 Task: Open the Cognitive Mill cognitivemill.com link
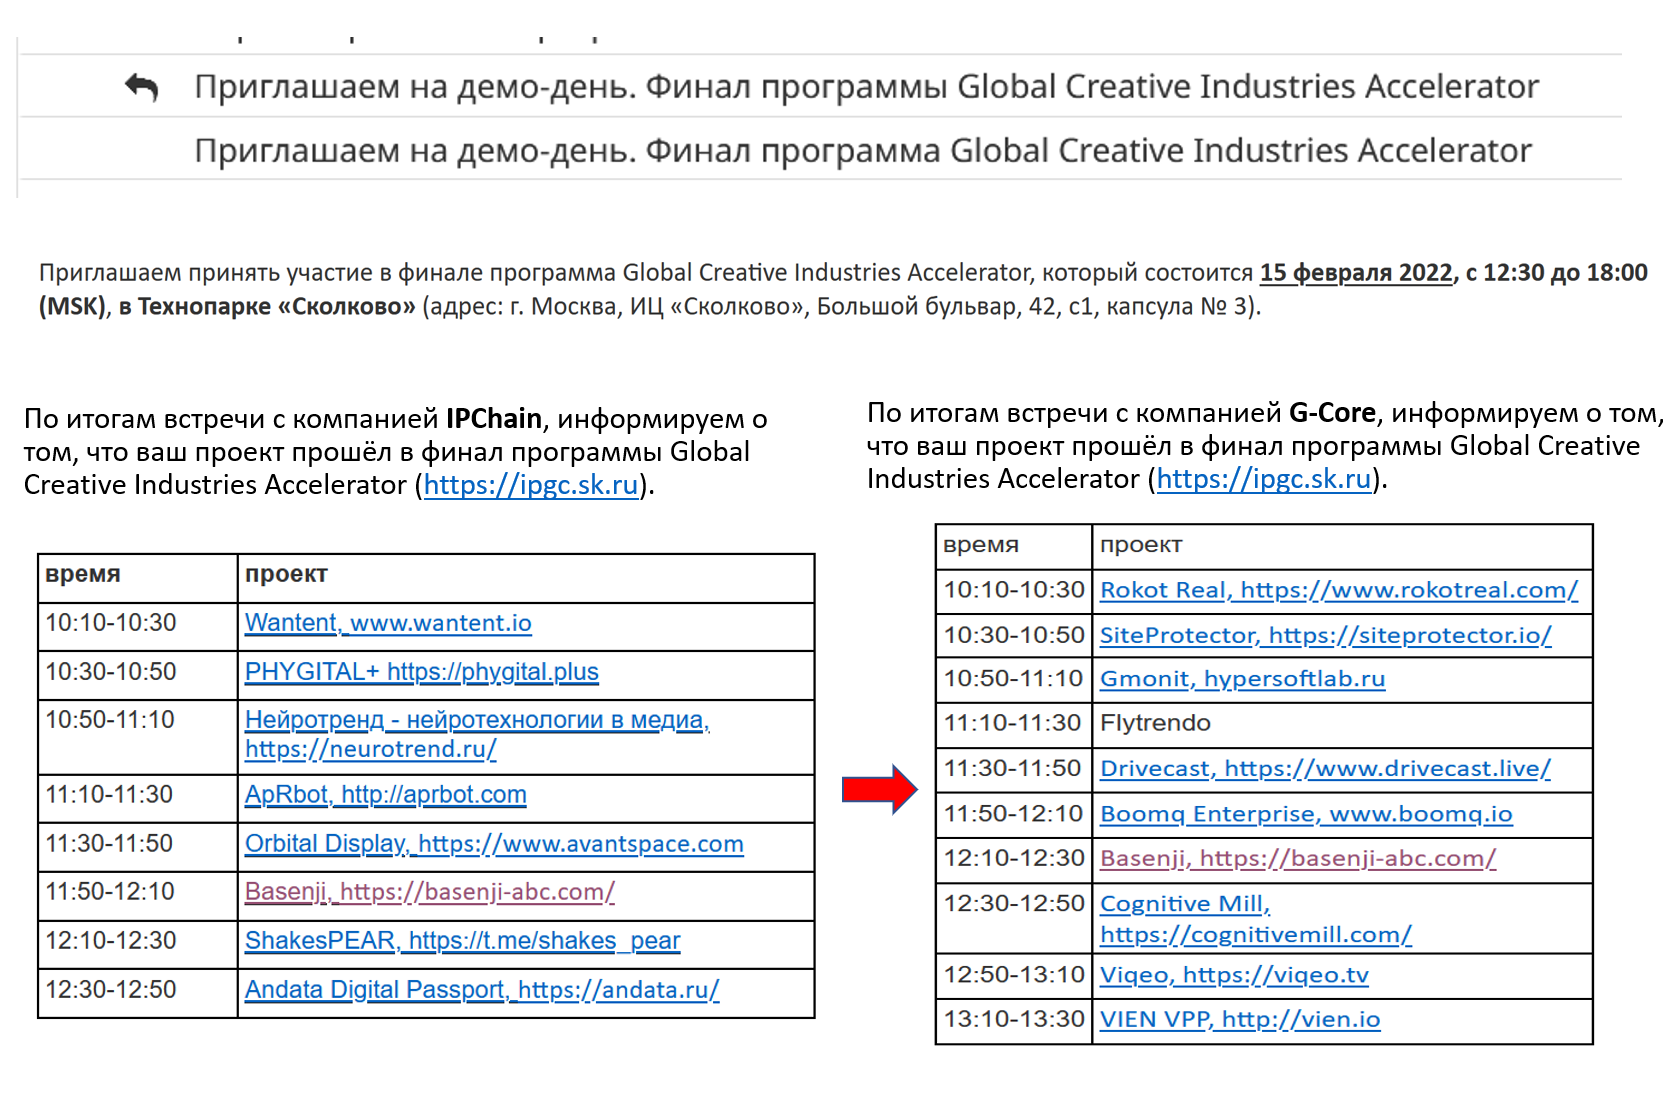tap(1256, 919)
